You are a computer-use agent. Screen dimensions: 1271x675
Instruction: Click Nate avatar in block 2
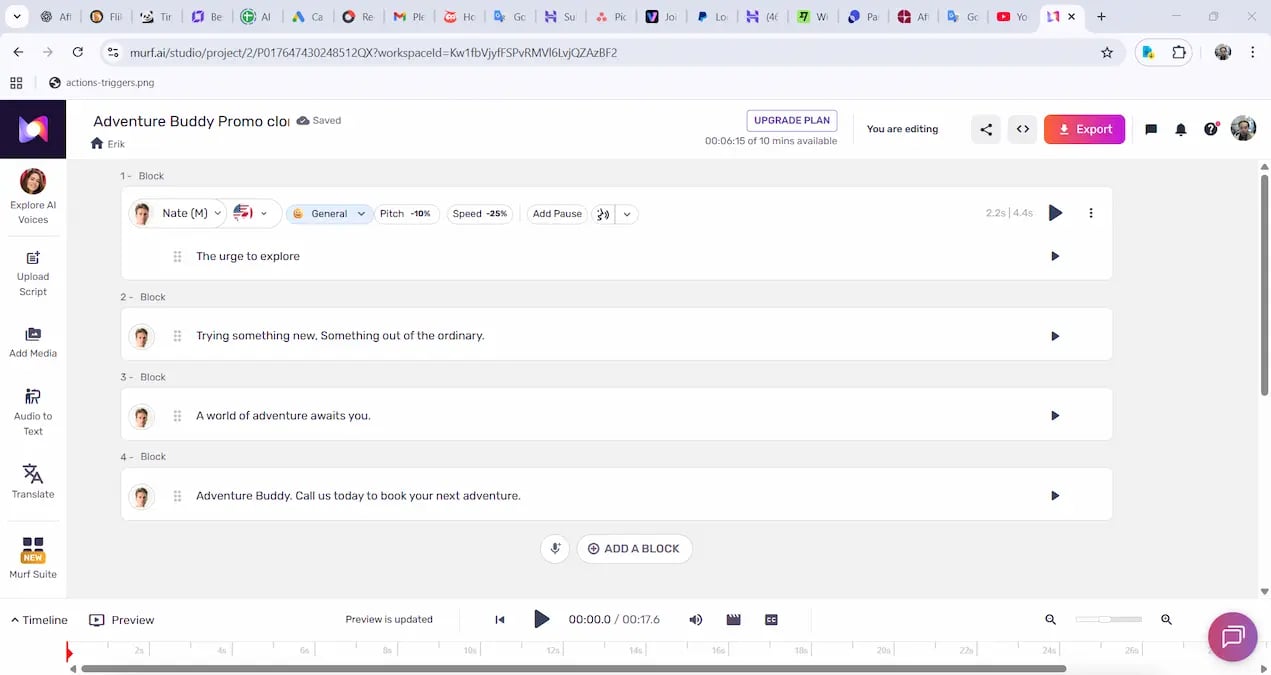click(x=142, y=336)
